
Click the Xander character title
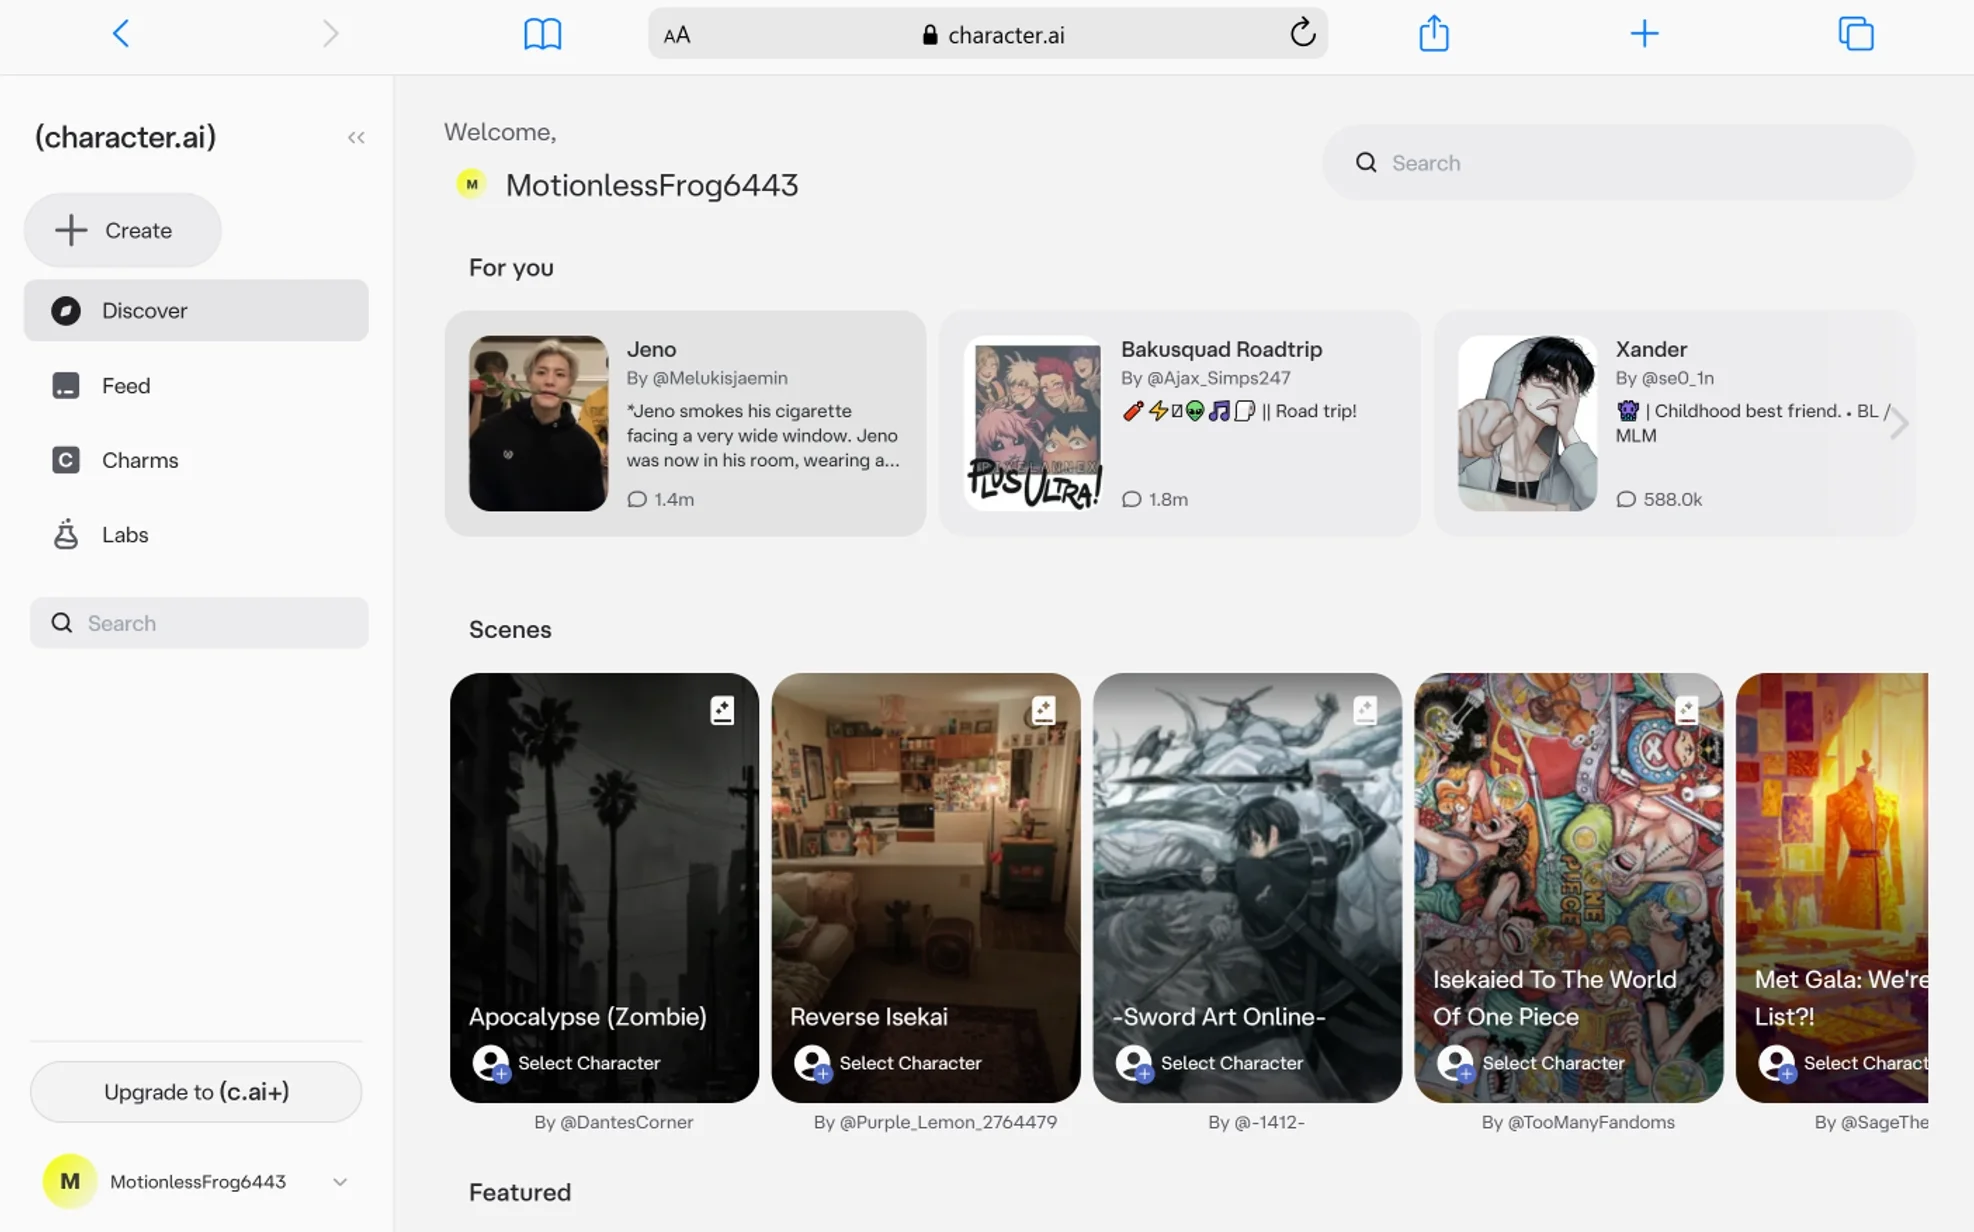1651,349
